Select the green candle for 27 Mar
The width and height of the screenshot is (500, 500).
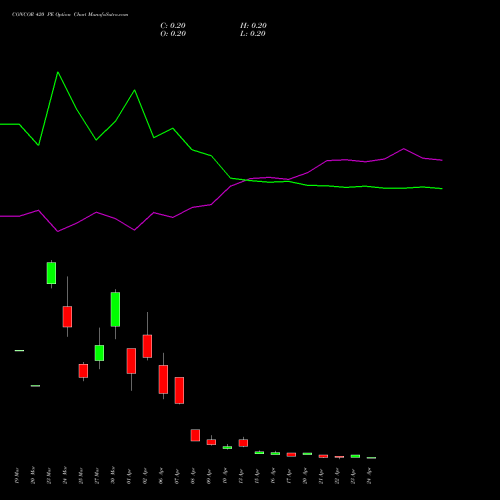tap(99, 353)
